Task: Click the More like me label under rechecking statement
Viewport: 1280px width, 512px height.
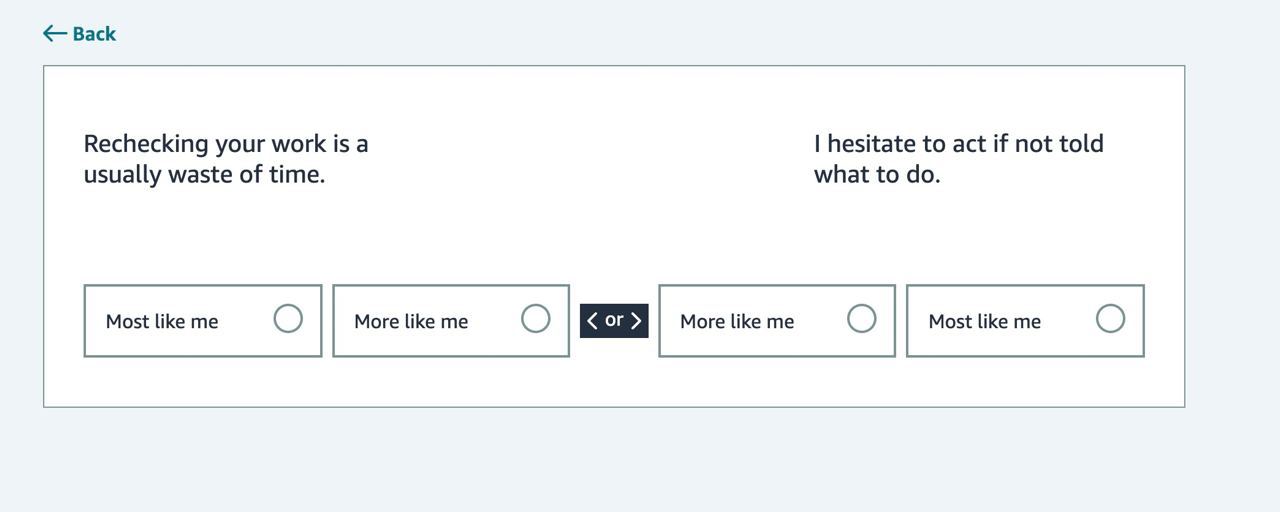Action: point(411,321)
